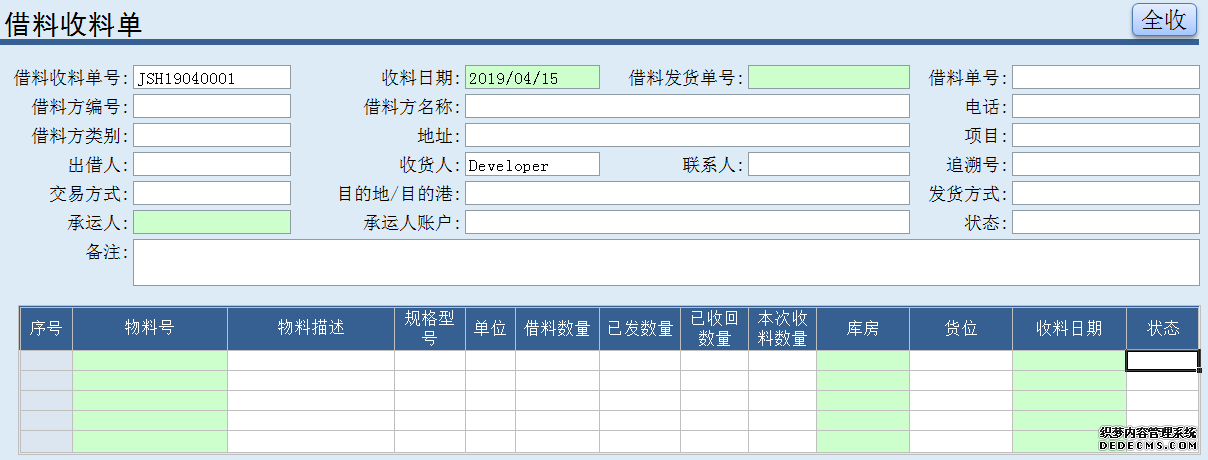Select the 目的地/目的港 input field
Viewport: 1208px width, 460px height.
pyautogui.click(x=687, y=194)
